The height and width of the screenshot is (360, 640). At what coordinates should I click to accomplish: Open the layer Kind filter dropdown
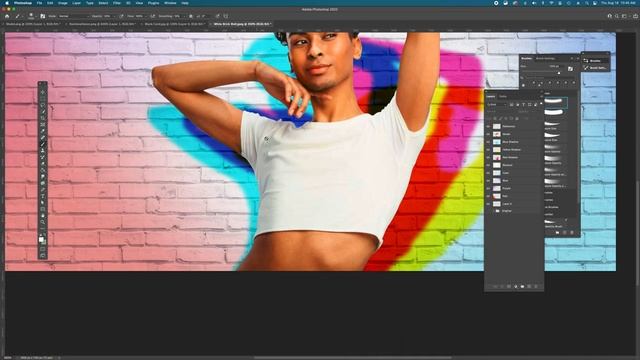497,105
